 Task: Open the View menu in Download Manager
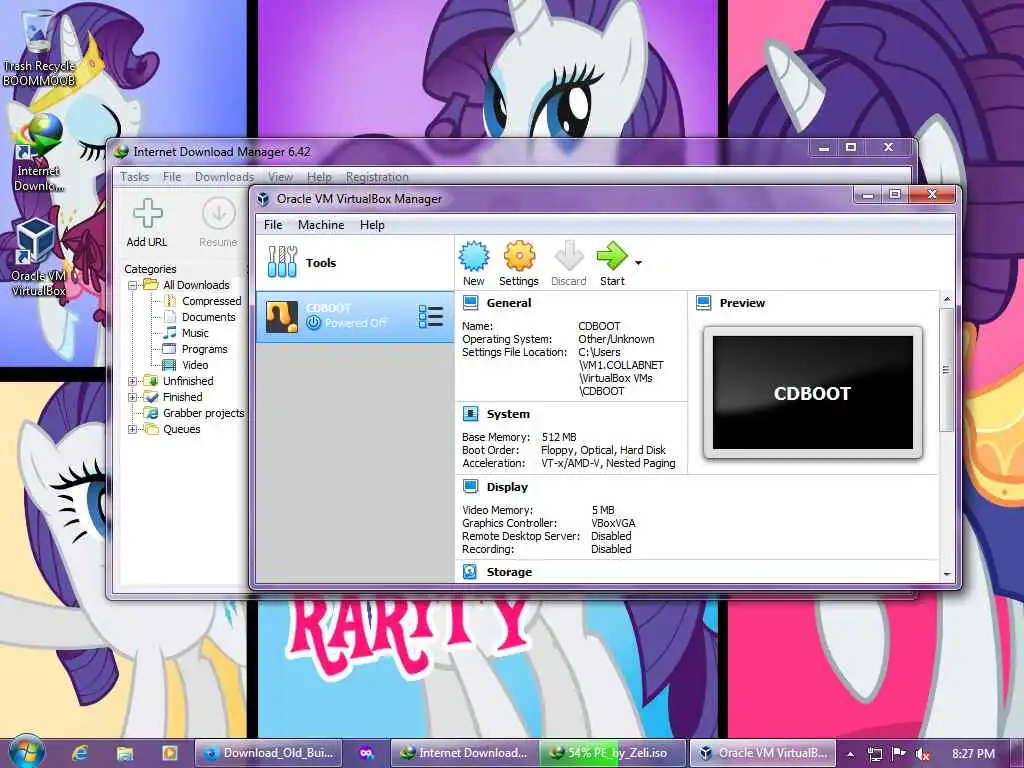(x=280, y=177)
